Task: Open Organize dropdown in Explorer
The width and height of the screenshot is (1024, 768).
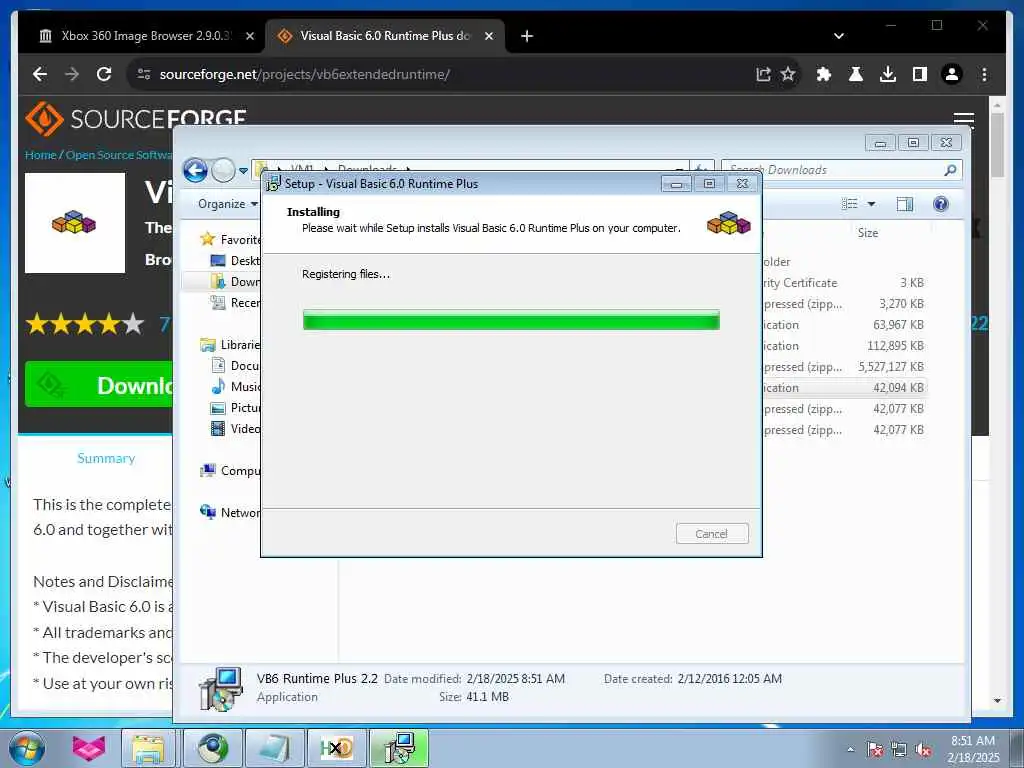Action: (x=227, y=204)
